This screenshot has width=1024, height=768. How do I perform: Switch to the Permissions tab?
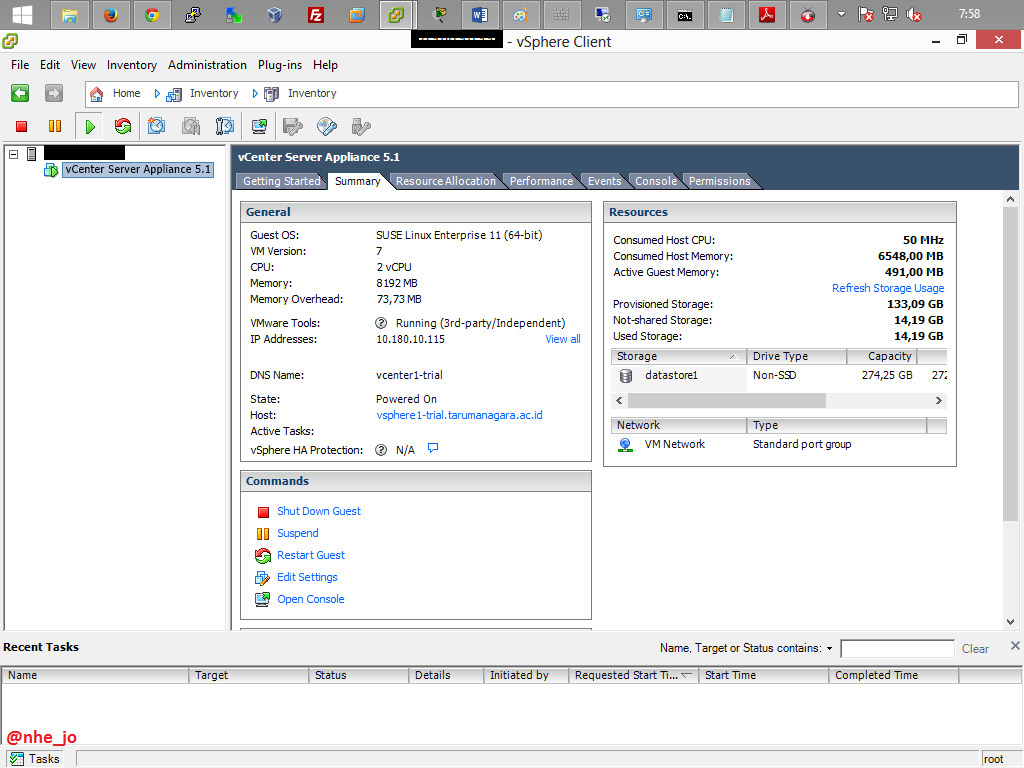[720, 182]
